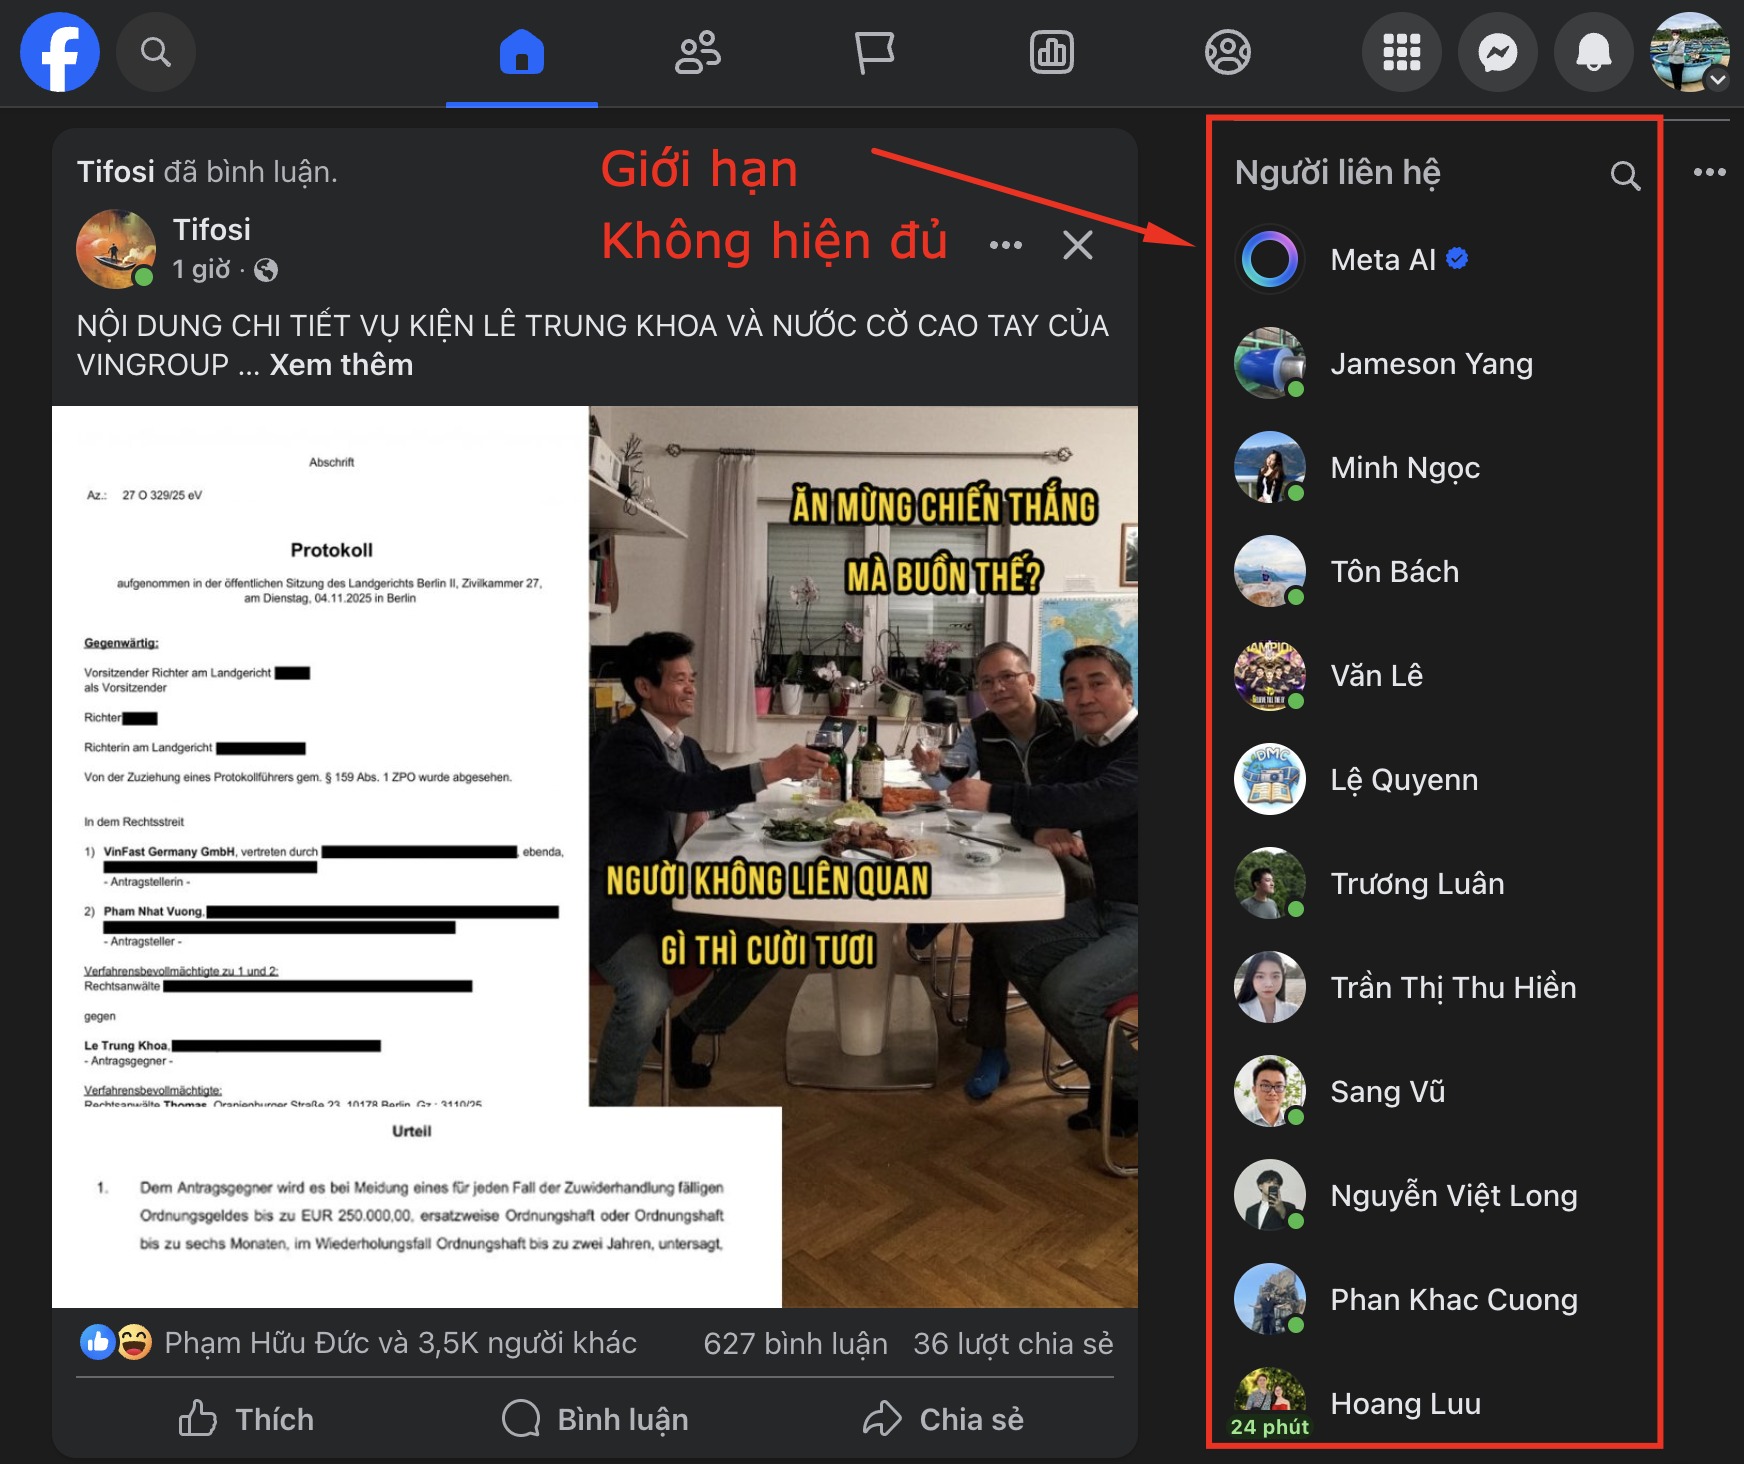Expand post text with Xem thêm
Screen dimensions: 1744x1464
tap(341, 365)
